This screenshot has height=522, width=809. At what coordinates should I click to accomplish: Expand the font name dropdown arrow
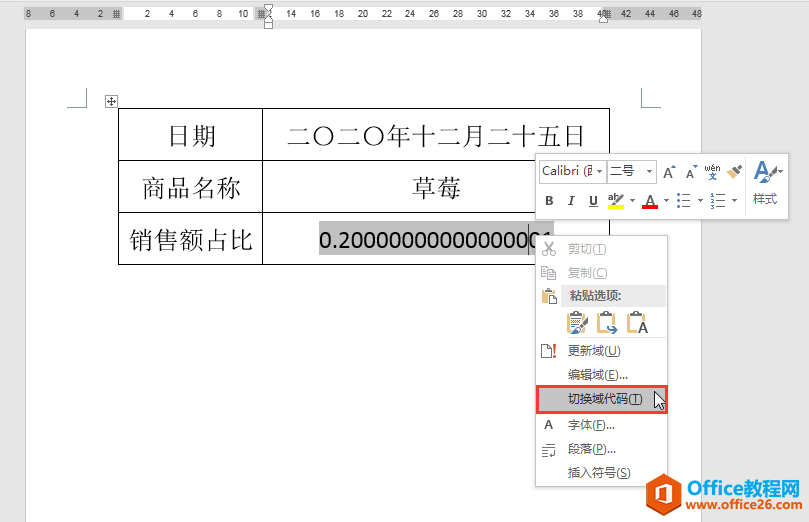pos(600,171)
